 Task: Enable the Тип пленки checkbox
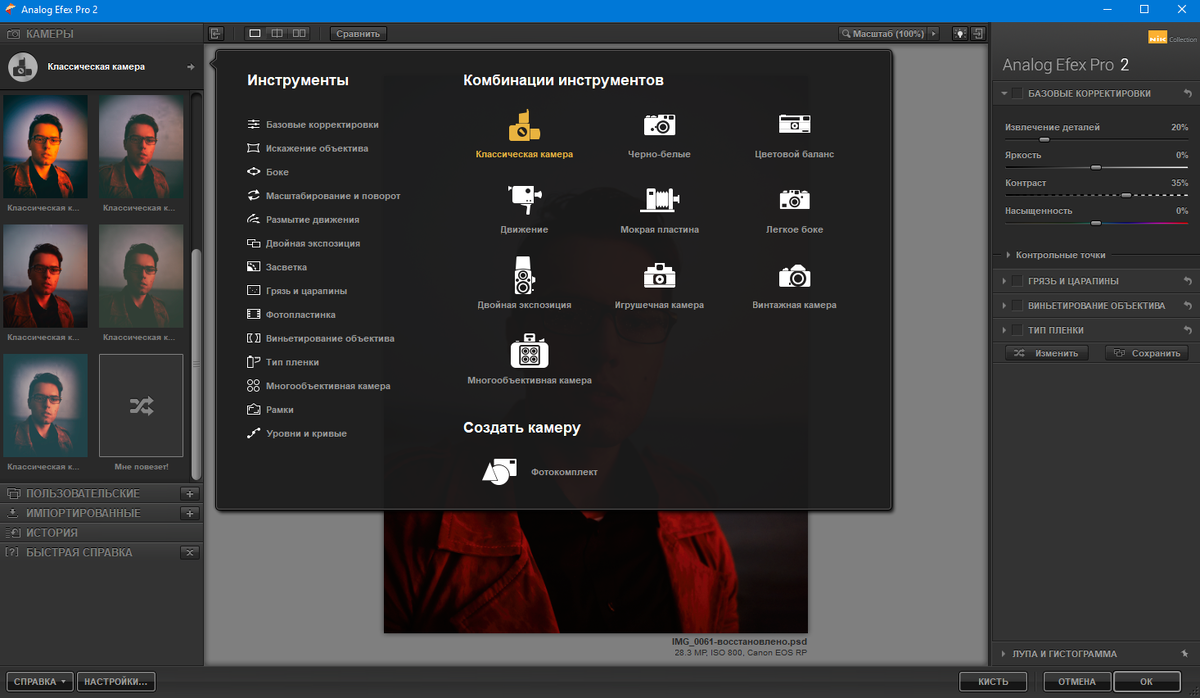(1017, 329)
